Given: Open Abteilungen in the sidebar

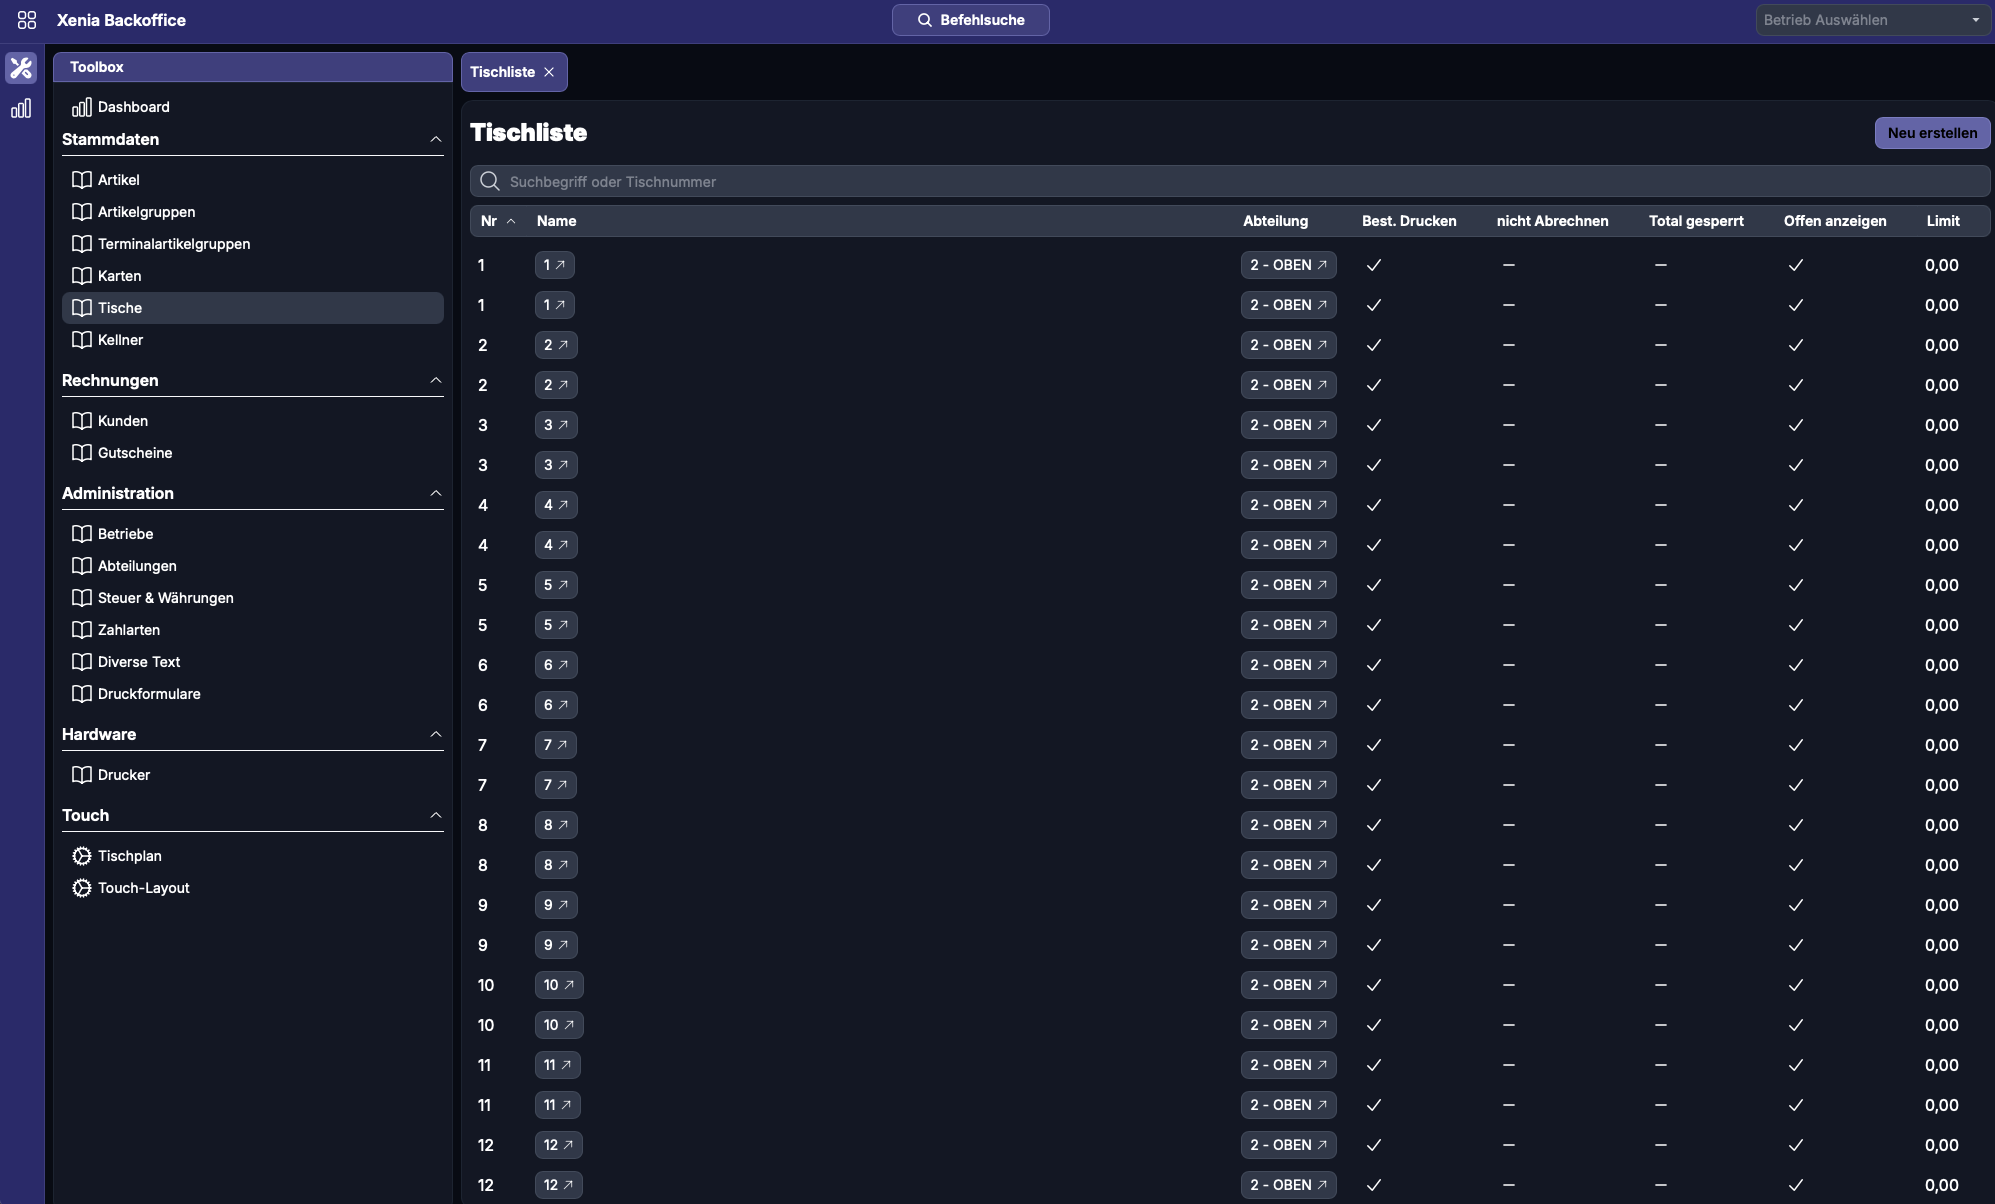Looking at the screenshot, I should point(137,566).
